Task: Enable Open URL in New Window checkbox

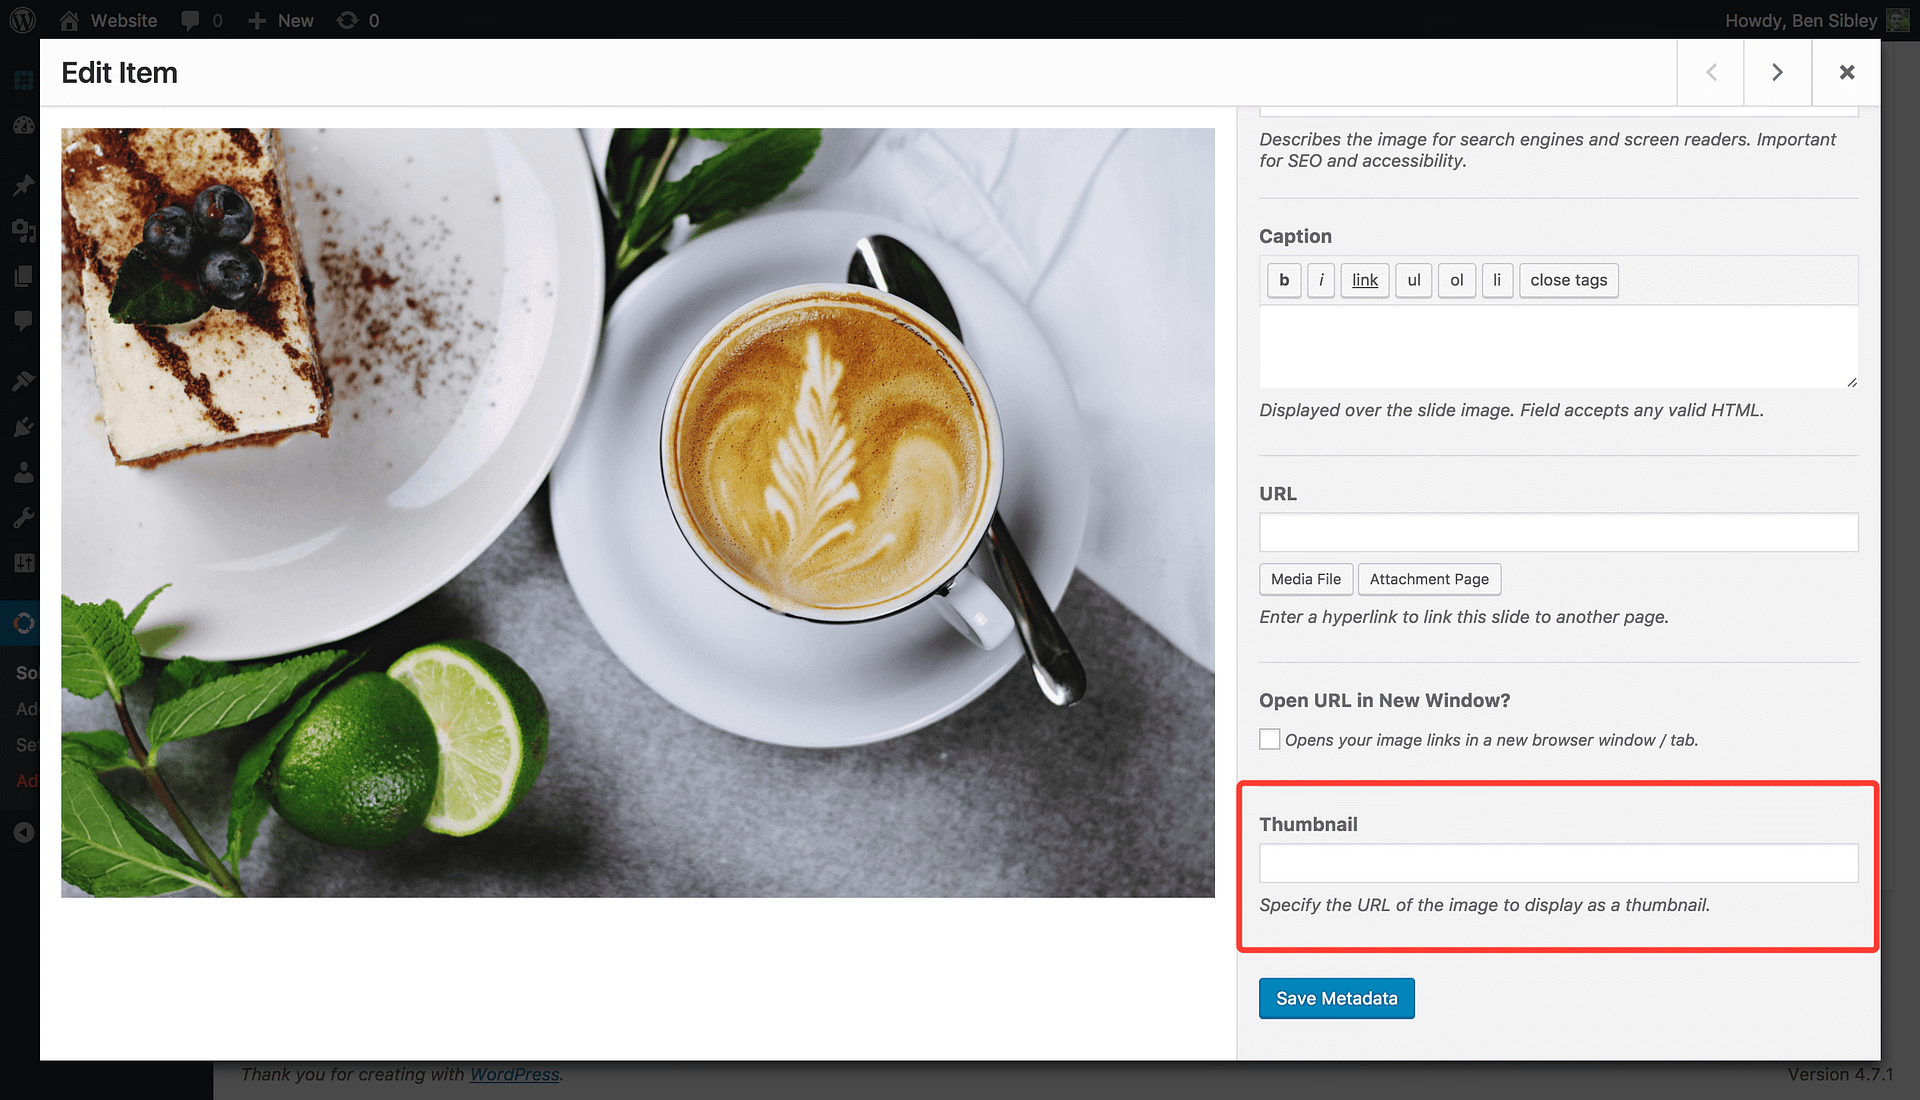Action: click(1269, 740)
